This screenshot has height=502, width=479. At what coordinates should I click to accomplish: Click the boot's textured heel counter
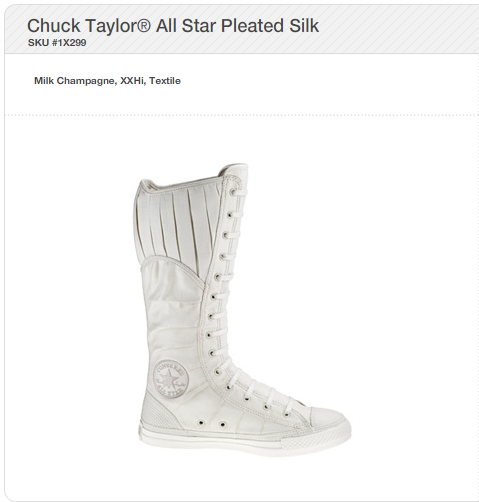[158, 413]
